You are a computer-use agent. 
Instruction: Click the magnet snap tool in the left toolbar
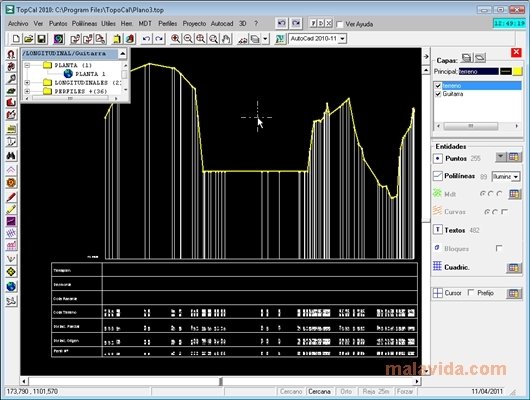point(11,54)
